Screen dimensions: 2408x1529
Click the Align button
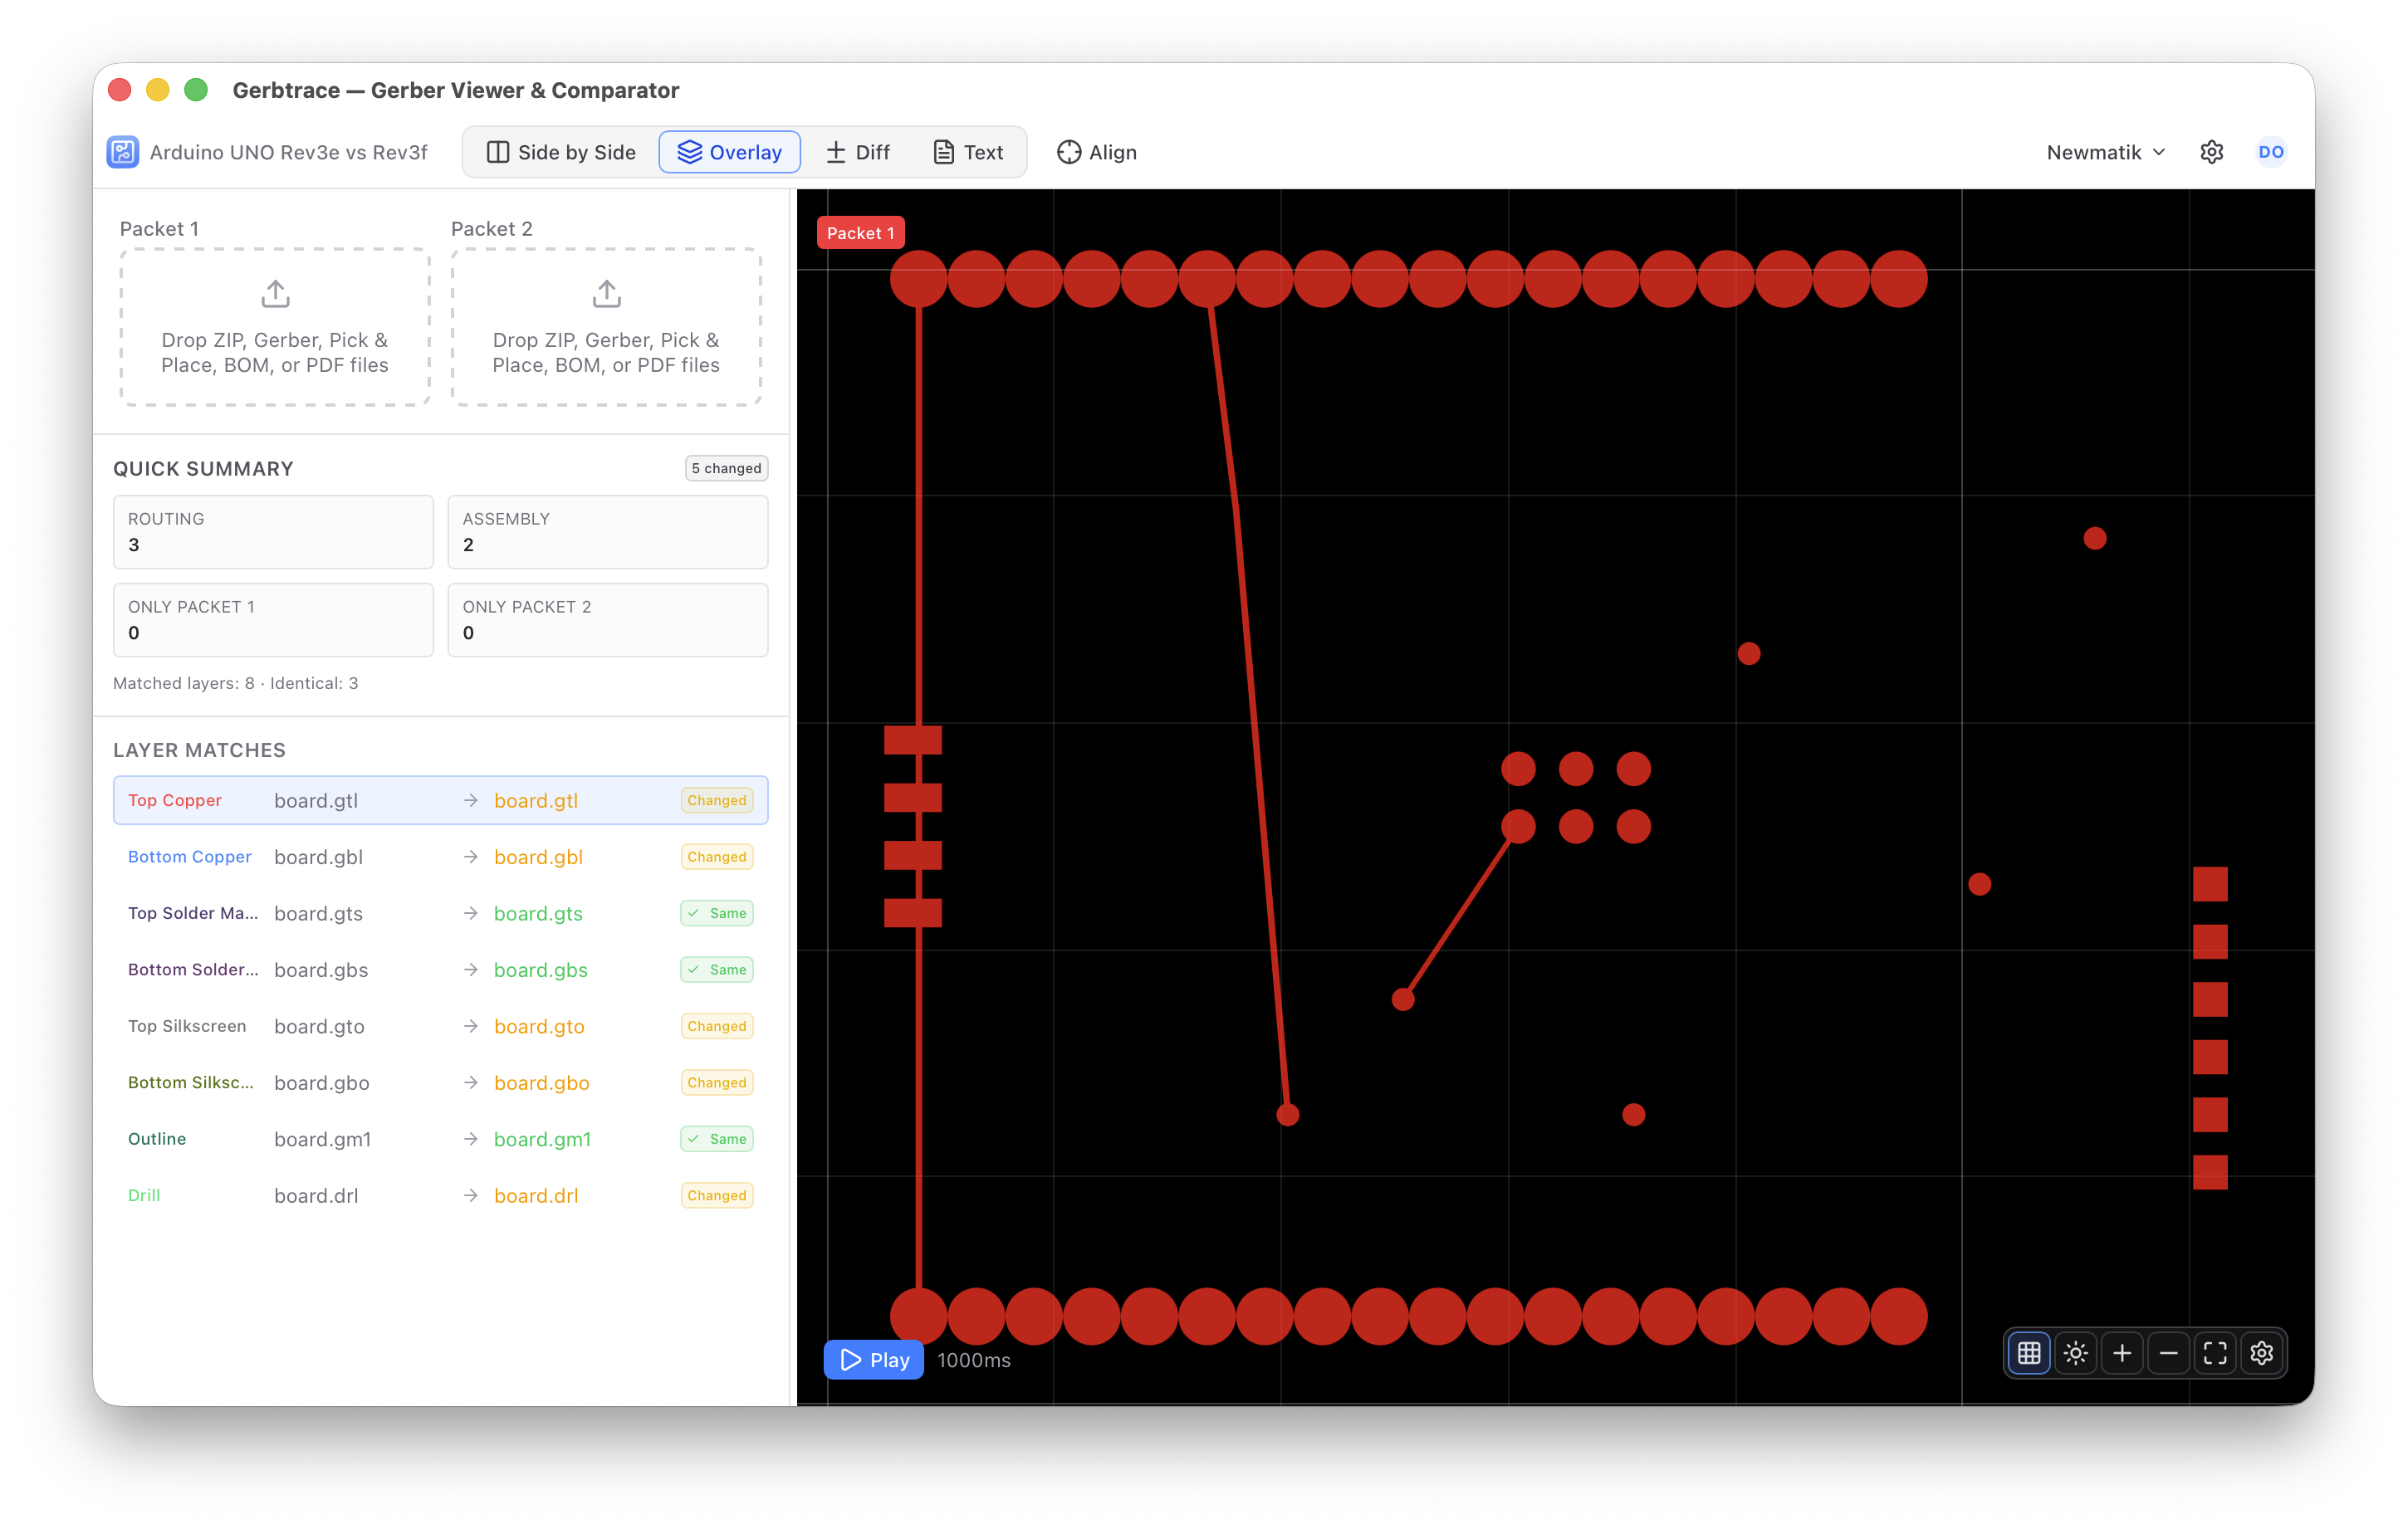(1097, 152)
